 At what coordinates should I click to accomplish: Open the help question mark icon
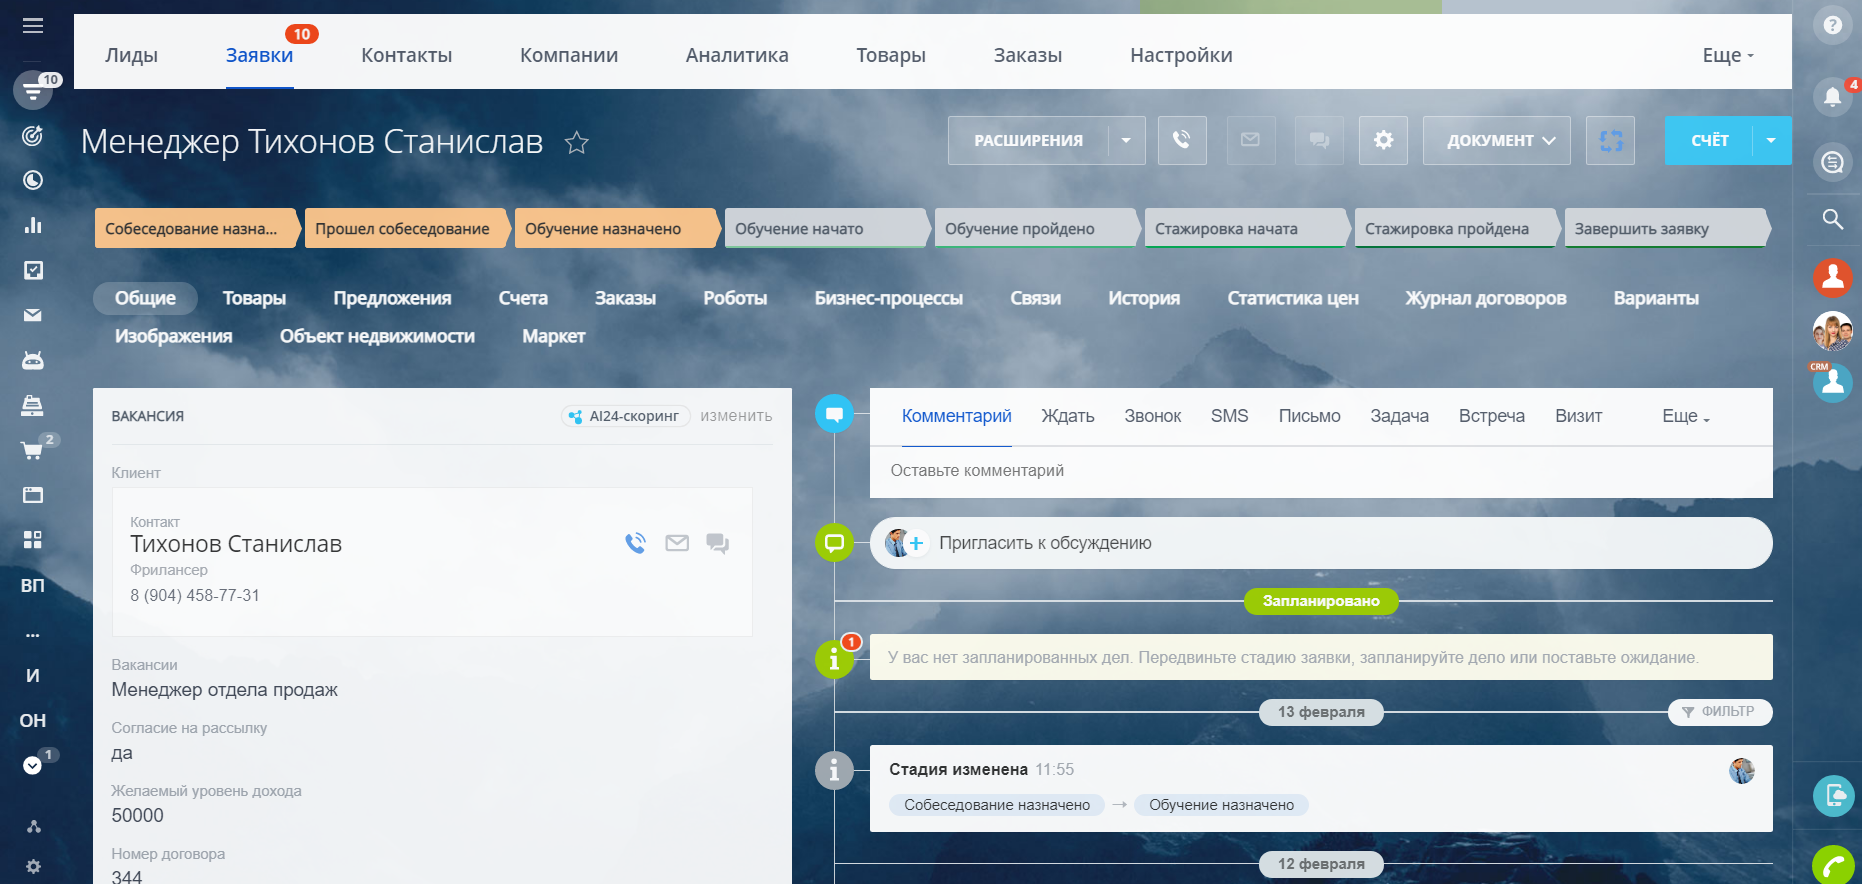(x=1832, y=26)
